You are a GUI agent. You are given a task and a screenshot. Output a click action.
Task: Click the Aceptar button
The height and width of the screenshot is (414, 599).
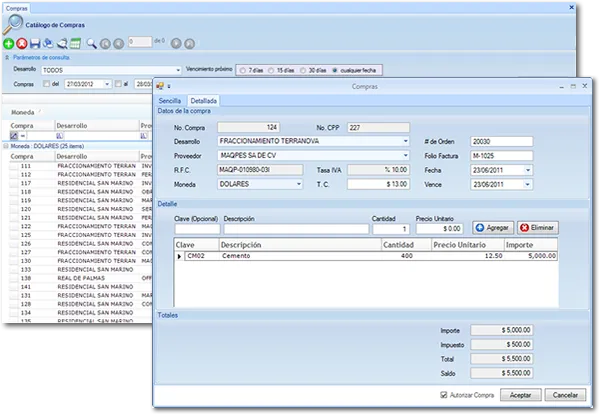pyautogui.click(x=520, y=395)
